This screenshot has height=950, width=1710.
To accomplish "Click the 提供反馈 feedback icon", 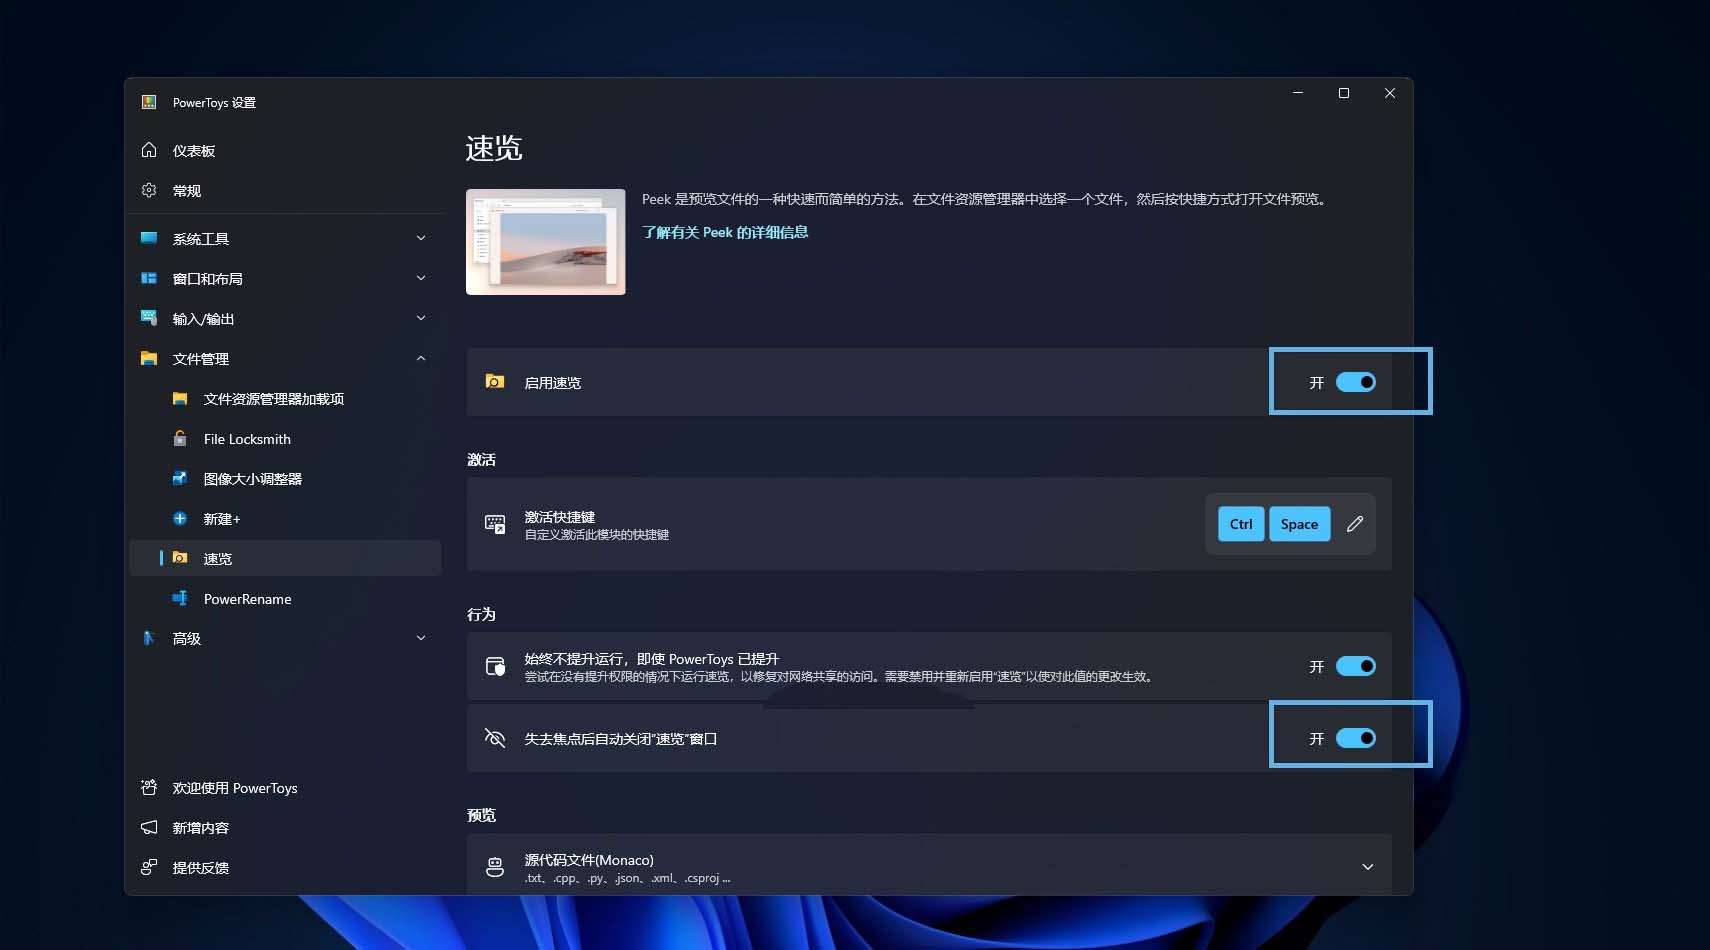I will pyautogui.click(x=150, y=867).
